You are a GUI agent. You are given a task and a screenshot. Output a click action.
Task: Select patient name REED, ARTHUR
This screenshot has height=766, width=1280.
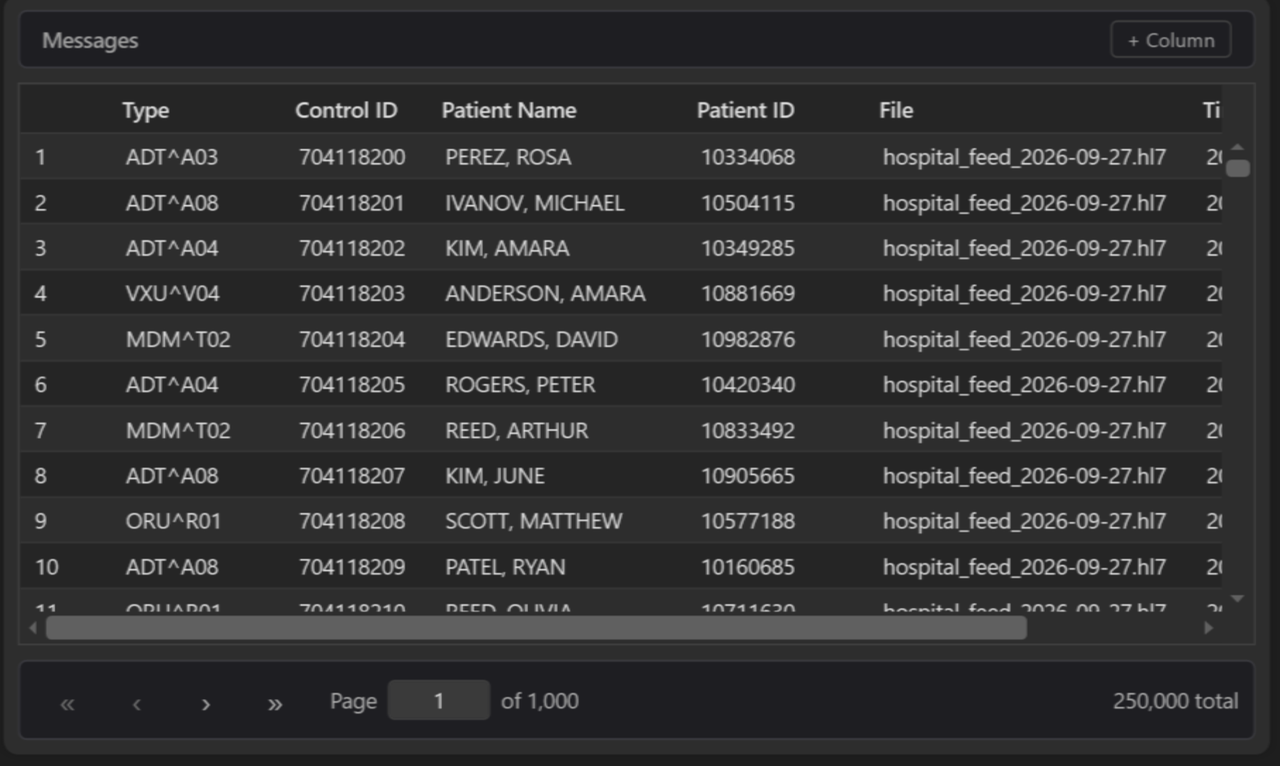pyautogui.click(x=517, y=430)
